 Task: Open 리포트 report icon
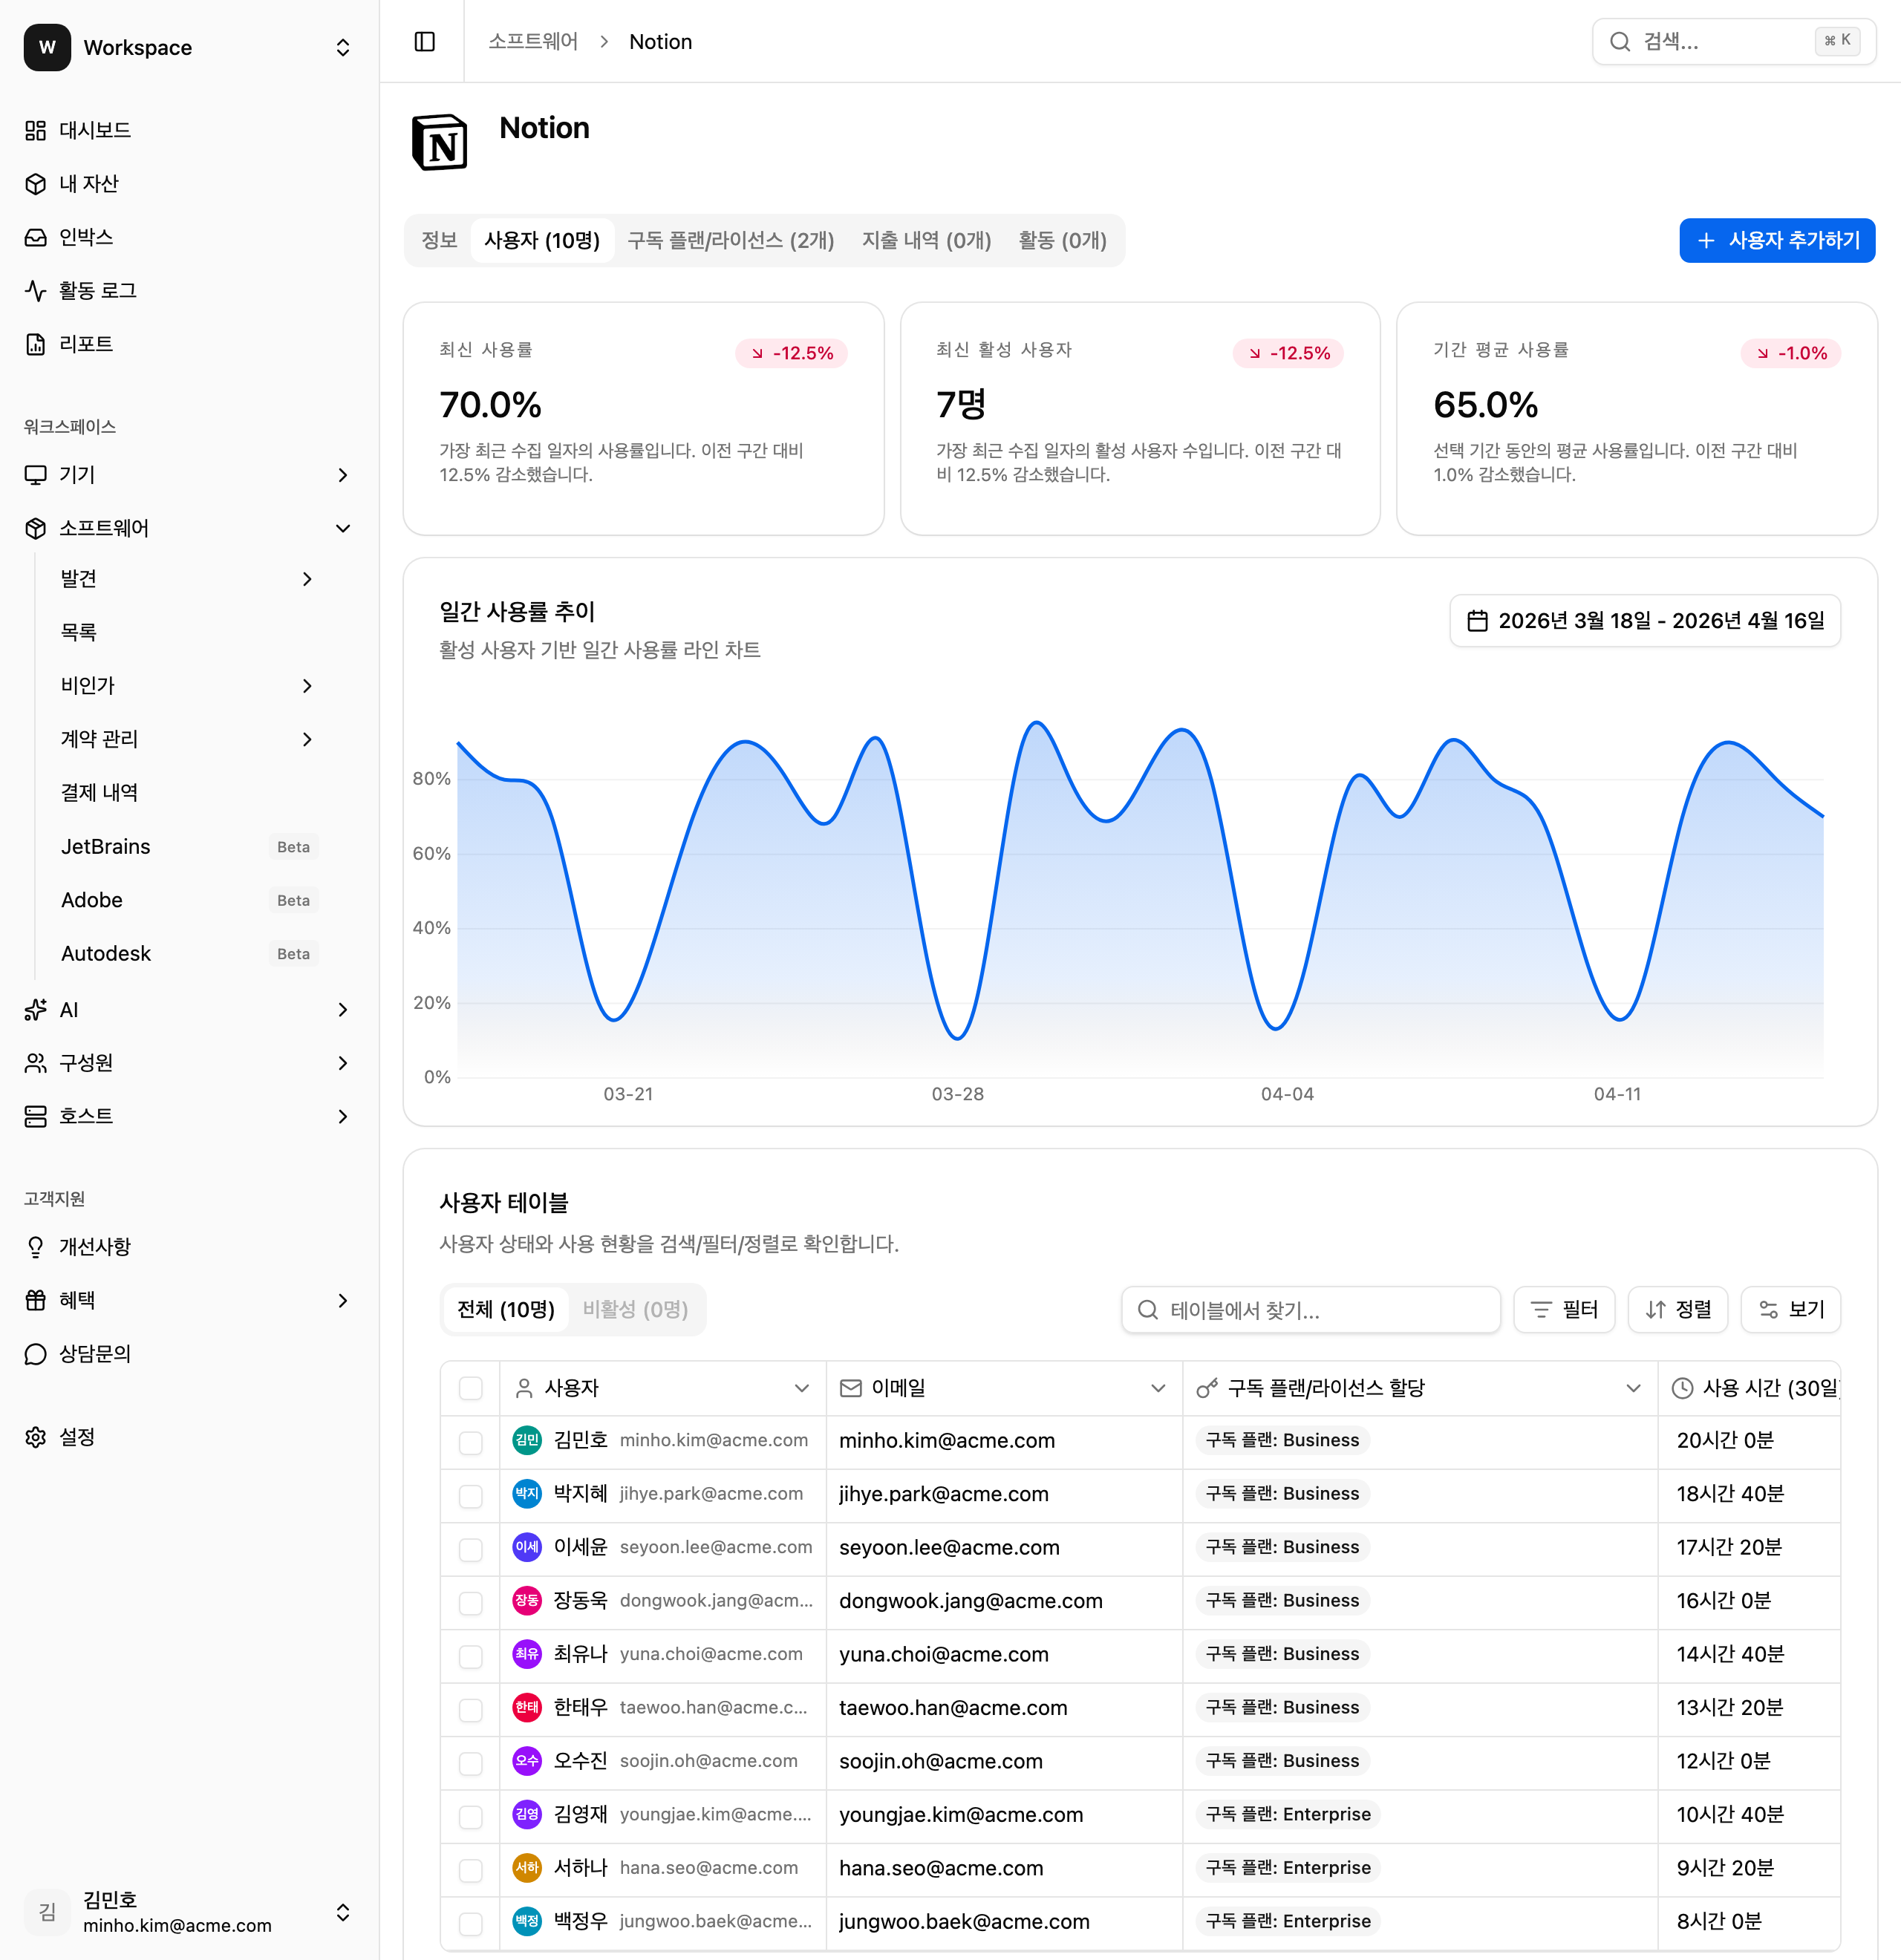tap(36, 345)
